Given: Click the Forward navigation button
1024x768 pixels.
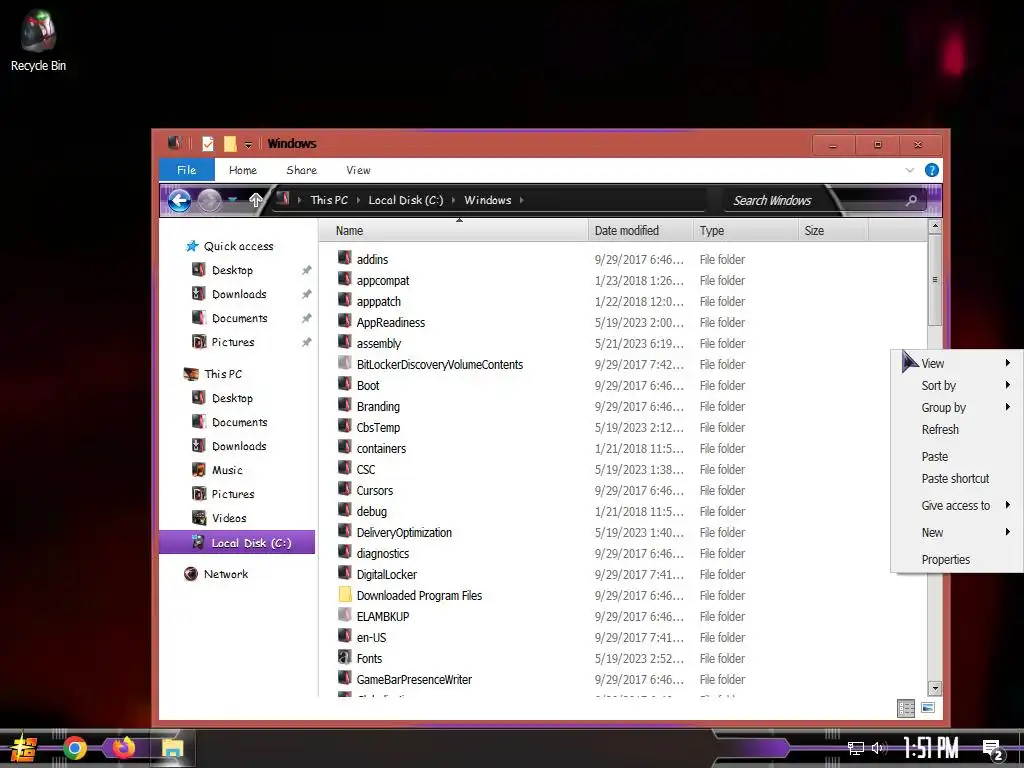Looking at the screenshot, I should point(210,200).
